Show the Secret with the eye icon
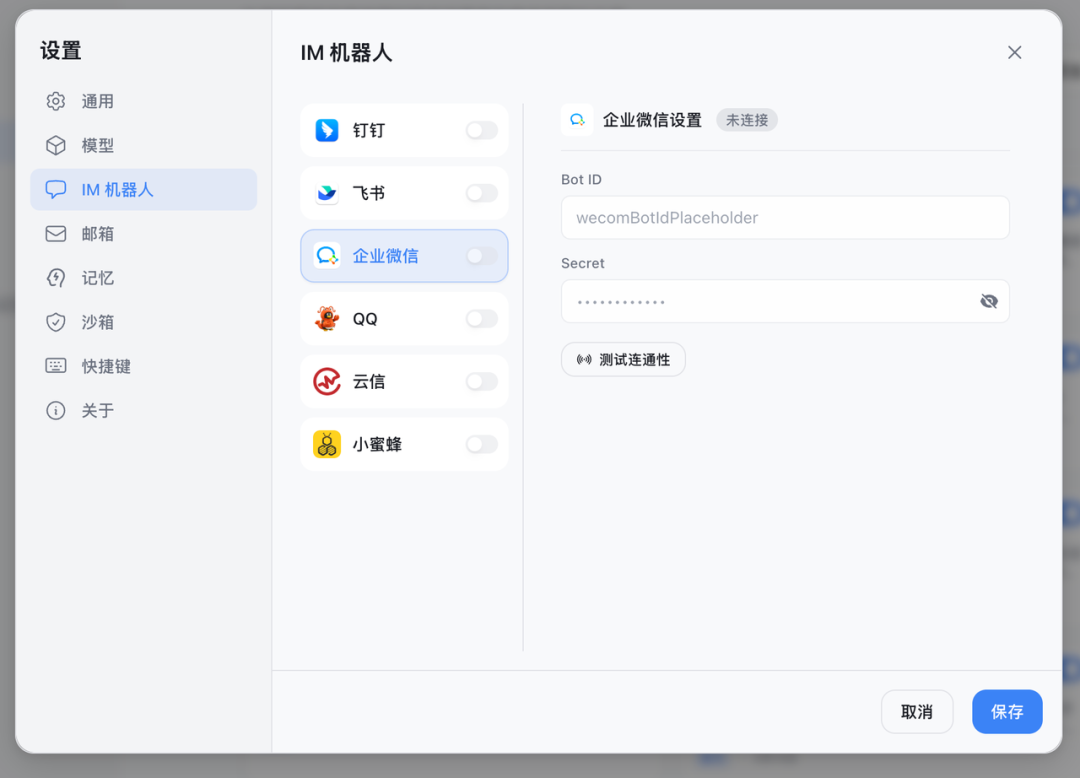 click(989, 301)
